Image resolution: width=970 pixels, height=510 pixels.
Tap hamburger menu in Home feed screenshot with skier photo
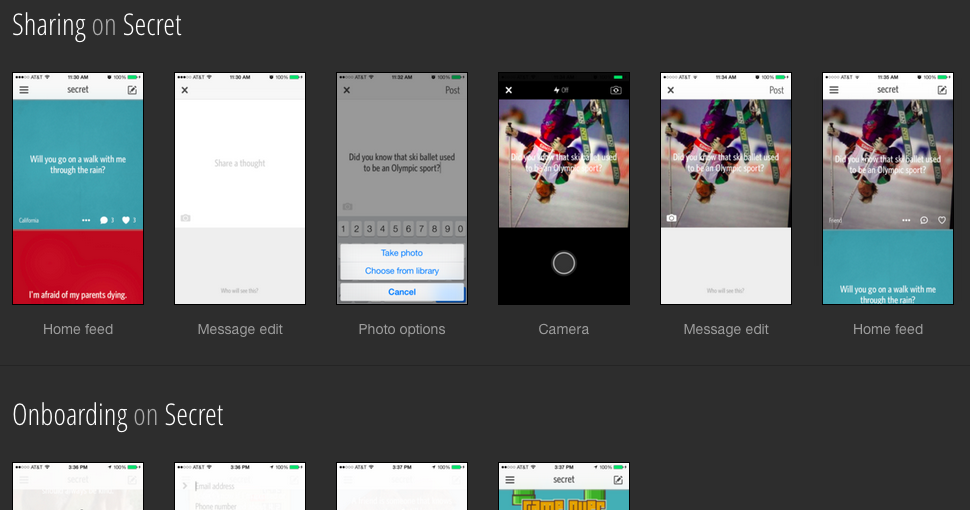click(x=834, y=90)
